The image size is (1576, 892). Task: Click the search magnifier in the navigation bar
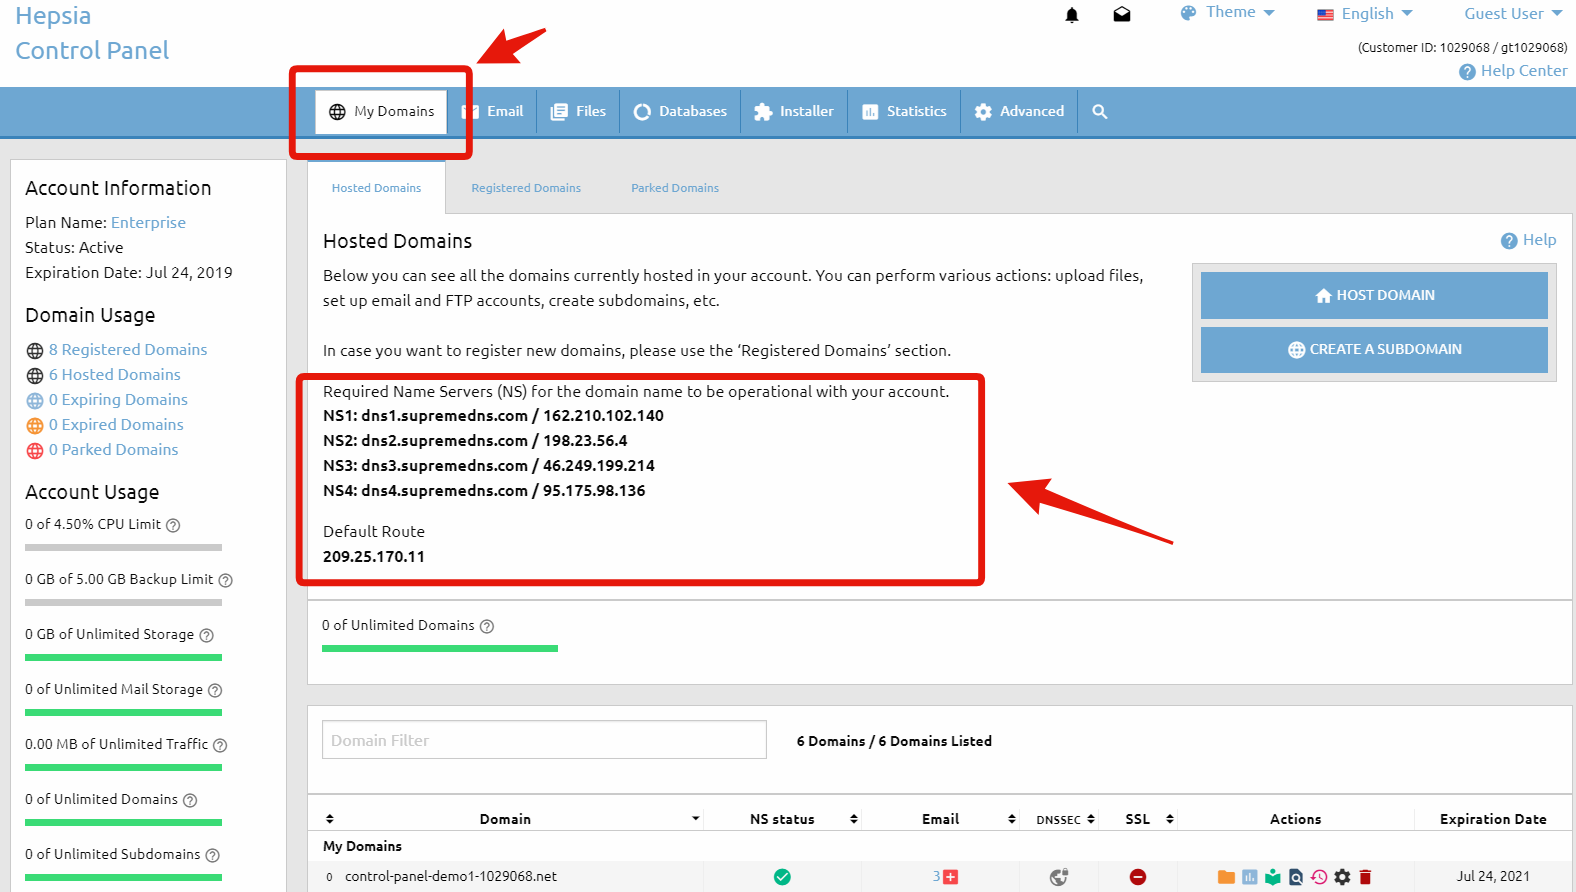pyautogui.click(x=1099, y=112)
